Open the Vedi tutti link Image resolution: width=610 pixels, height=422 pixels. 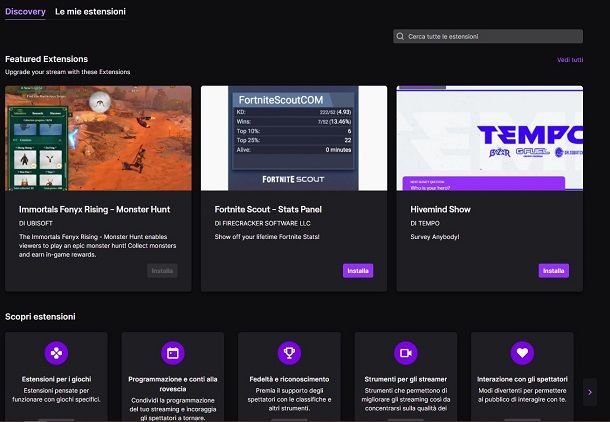click(x=570, y=60)
